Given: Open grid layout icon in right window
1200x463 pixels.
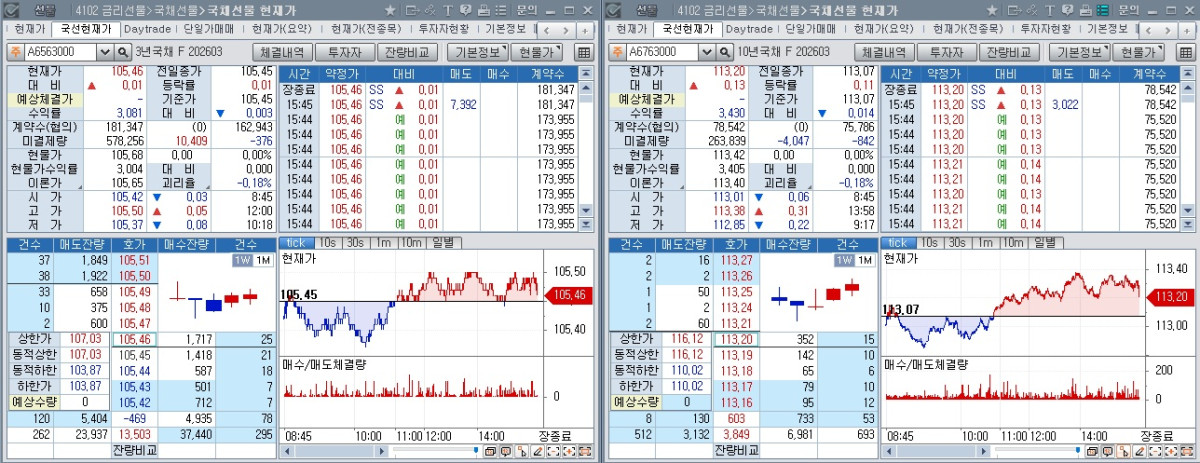Looking at the screenshot, I should [1186, 52].
